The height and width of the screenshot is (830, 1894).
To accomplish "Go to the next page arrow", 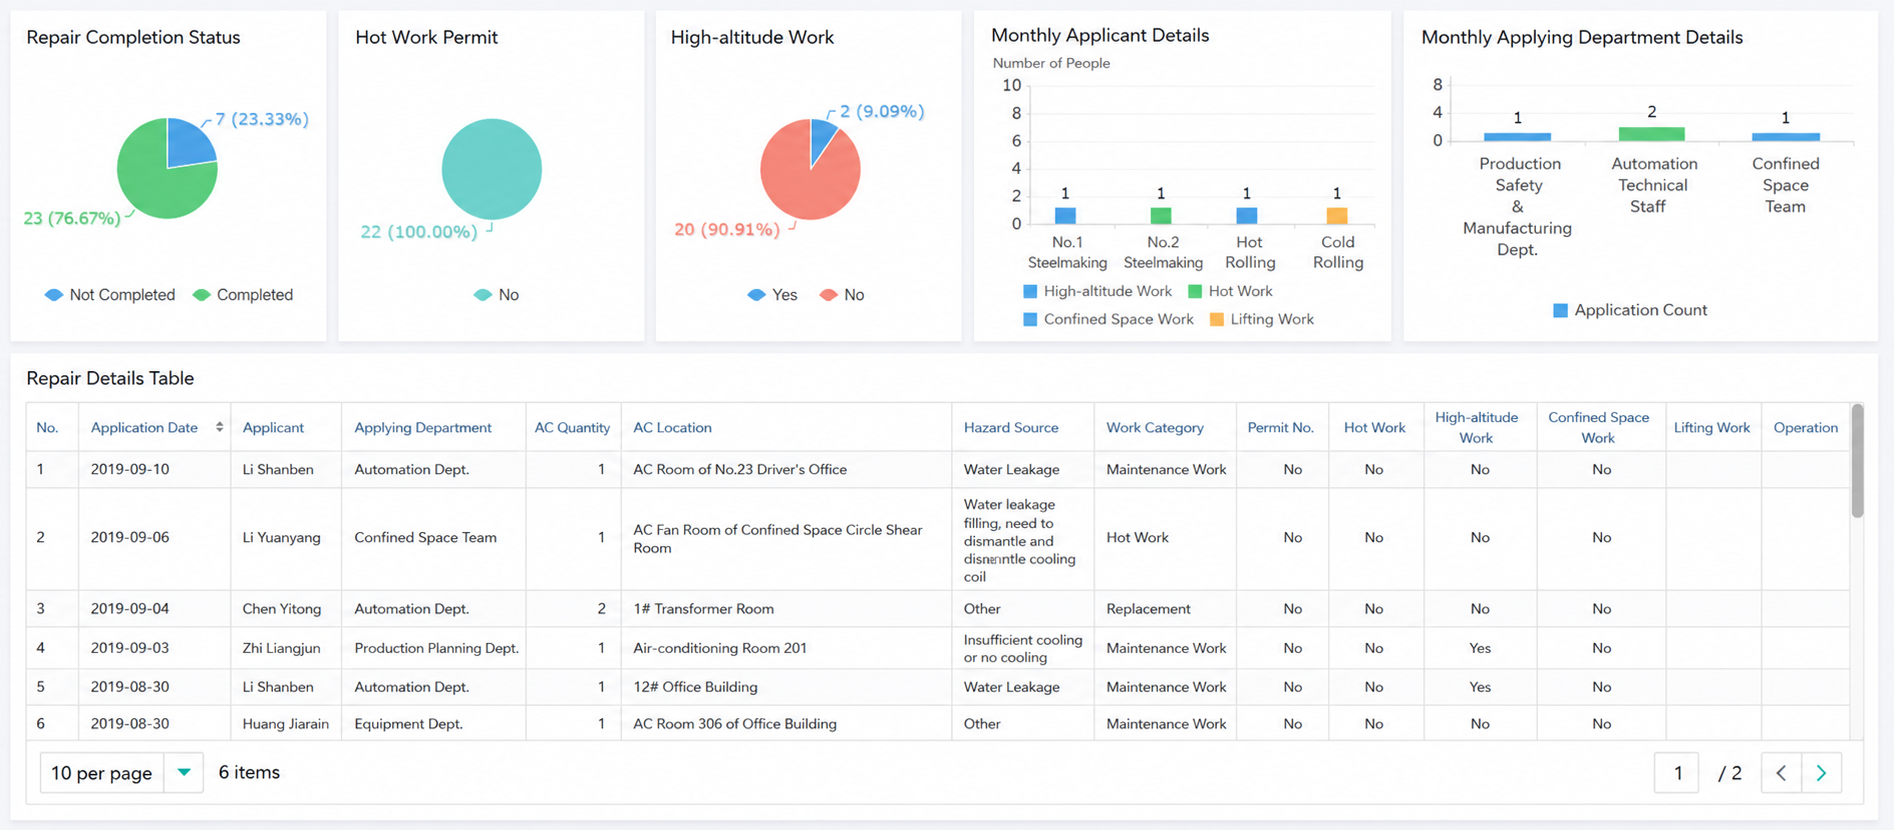I will (x=1821, y=773).
